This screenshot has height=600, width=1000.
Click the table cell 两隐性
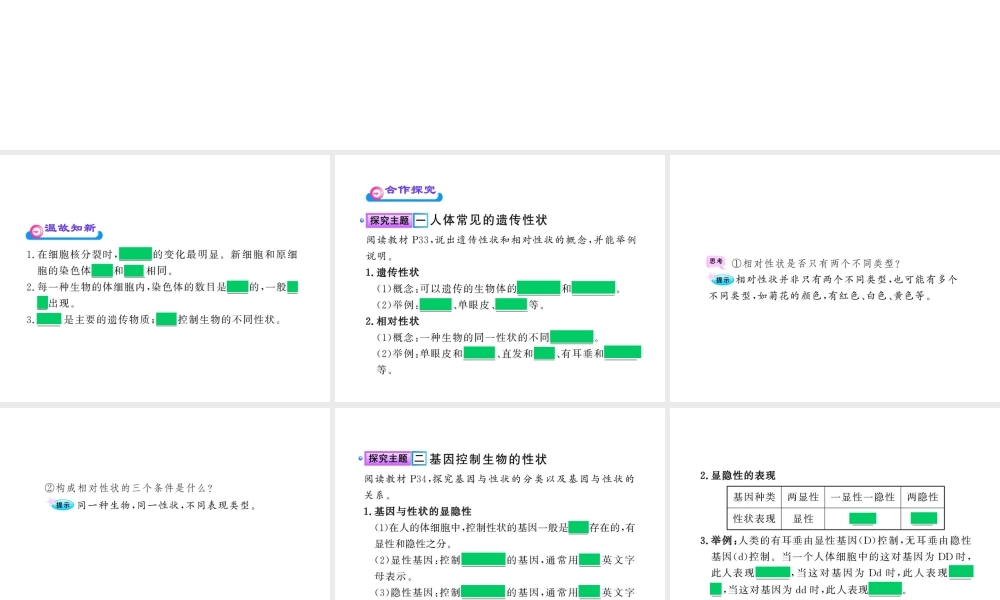click(x=922, y=497)
